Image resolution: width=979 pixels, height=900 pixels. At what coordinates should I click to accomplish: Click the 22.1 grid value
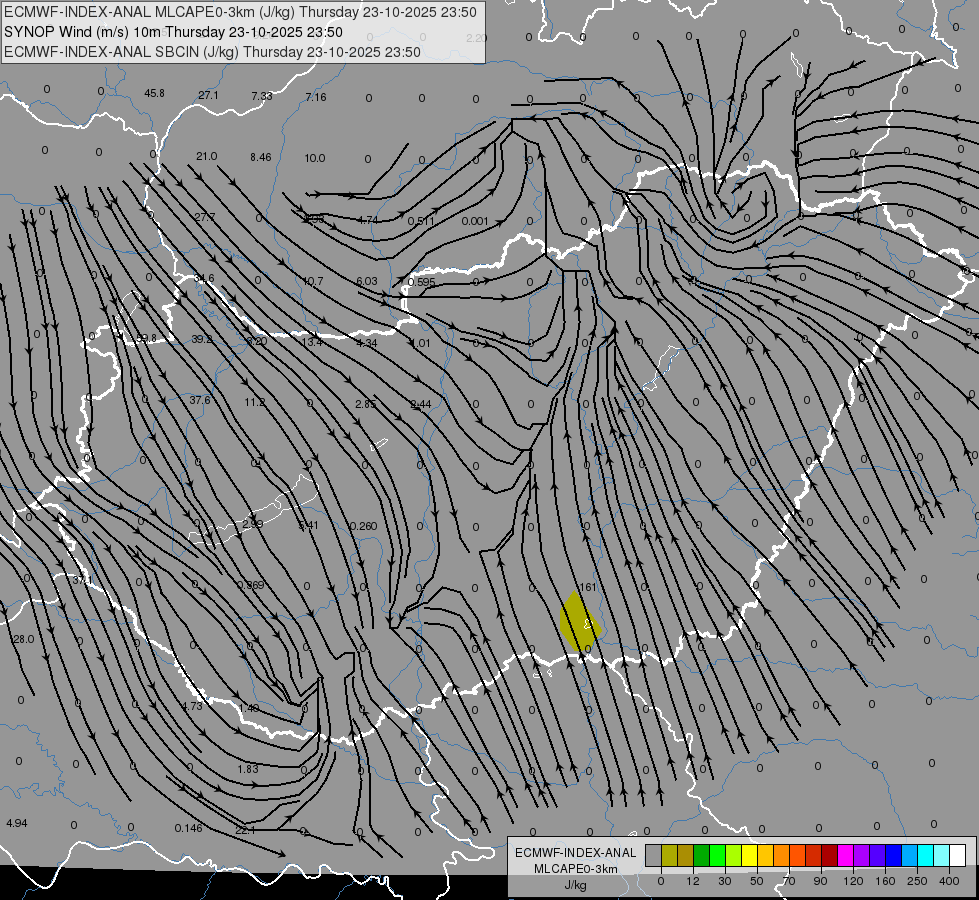tap(245, 830)
